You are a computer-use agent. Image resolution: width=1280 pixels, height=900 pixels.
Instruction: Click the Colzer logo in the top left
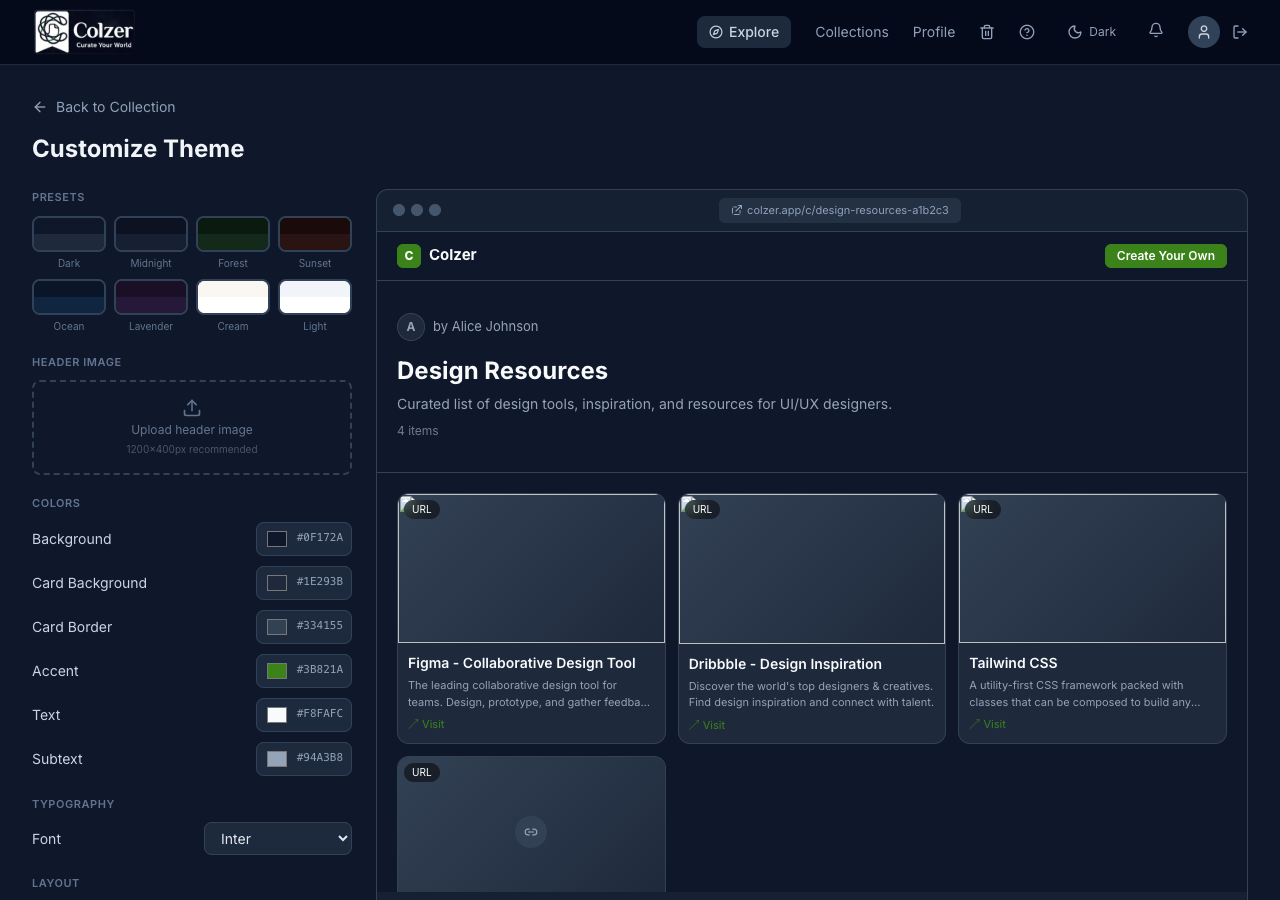84,31
